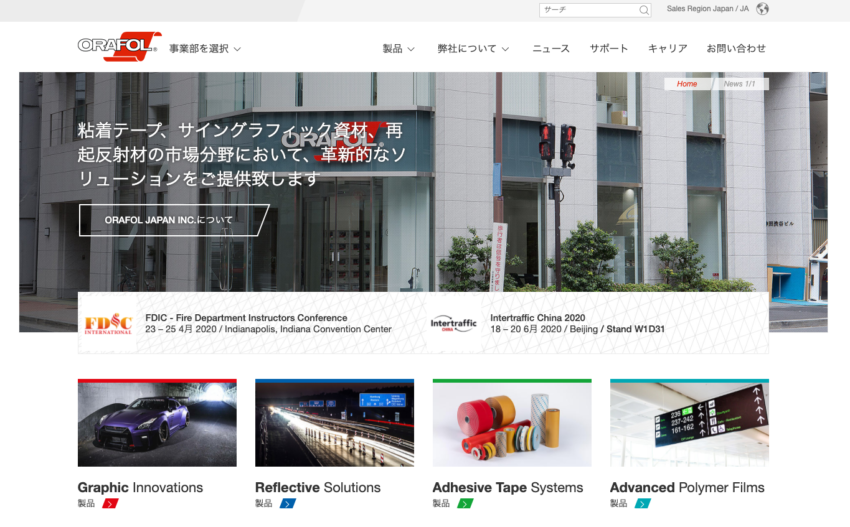Viewport: 850px width, 527px height.
Task: Click the Adhesive Tape Systems heading
Action: tap(507, 487)
